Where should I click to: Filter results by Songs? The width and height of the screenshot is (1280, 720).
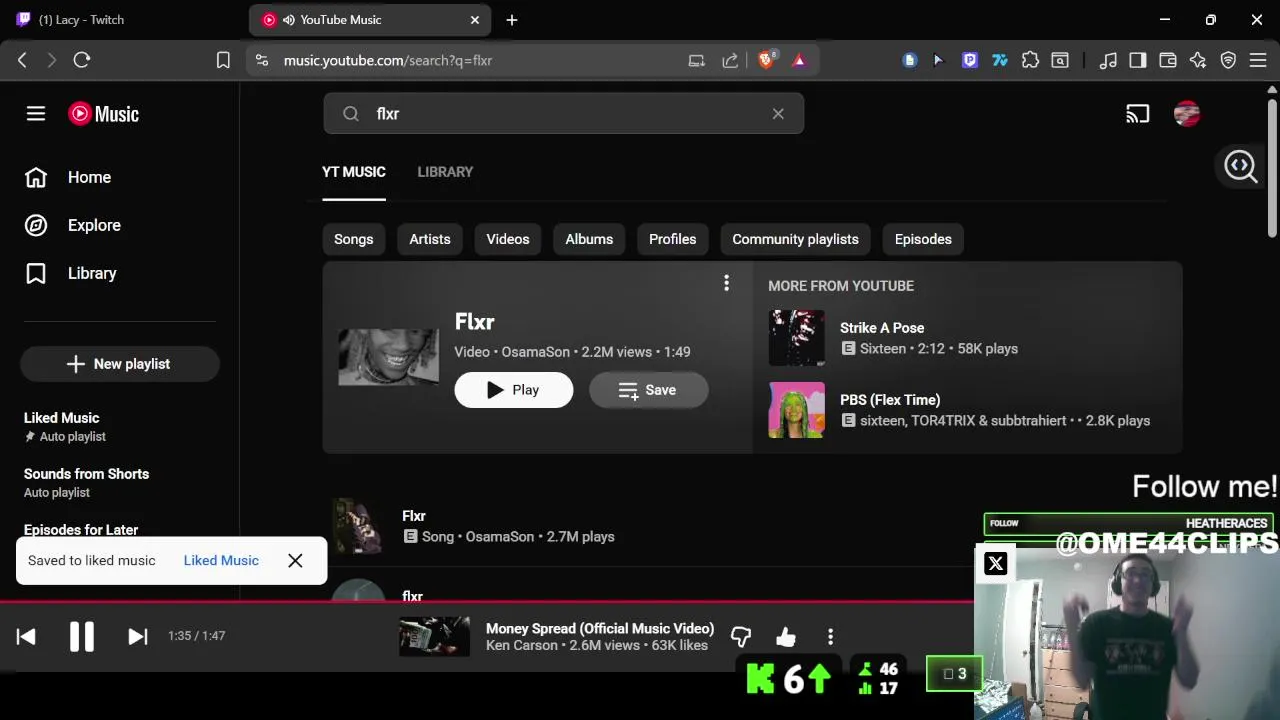(x=353, y=239)
